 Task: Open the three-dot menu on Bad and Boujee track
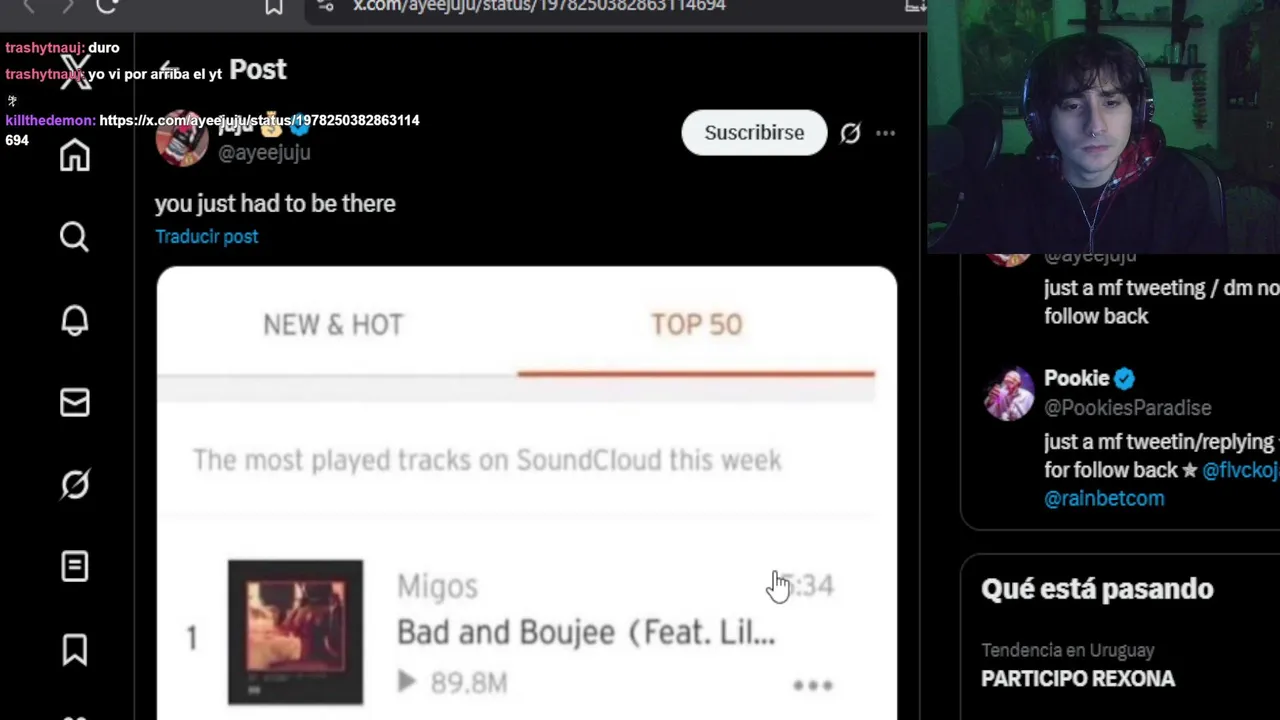coord(813,685)
